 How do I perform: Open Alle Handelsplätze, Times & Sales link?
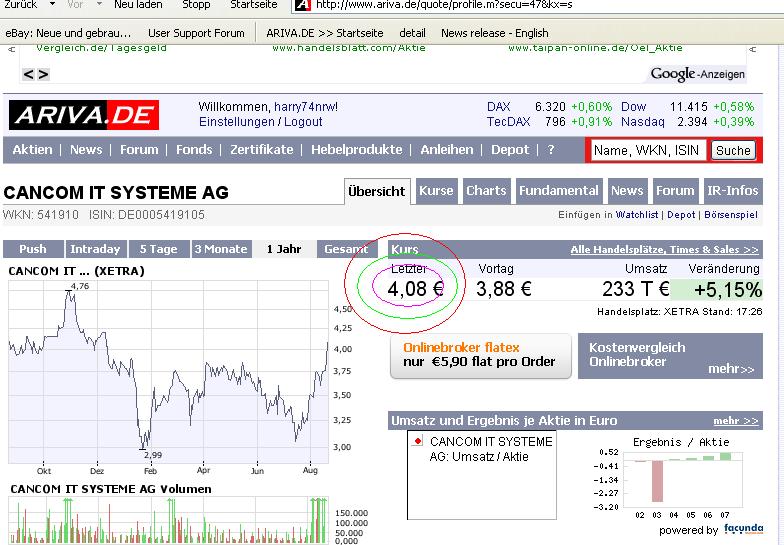point(664,249)
